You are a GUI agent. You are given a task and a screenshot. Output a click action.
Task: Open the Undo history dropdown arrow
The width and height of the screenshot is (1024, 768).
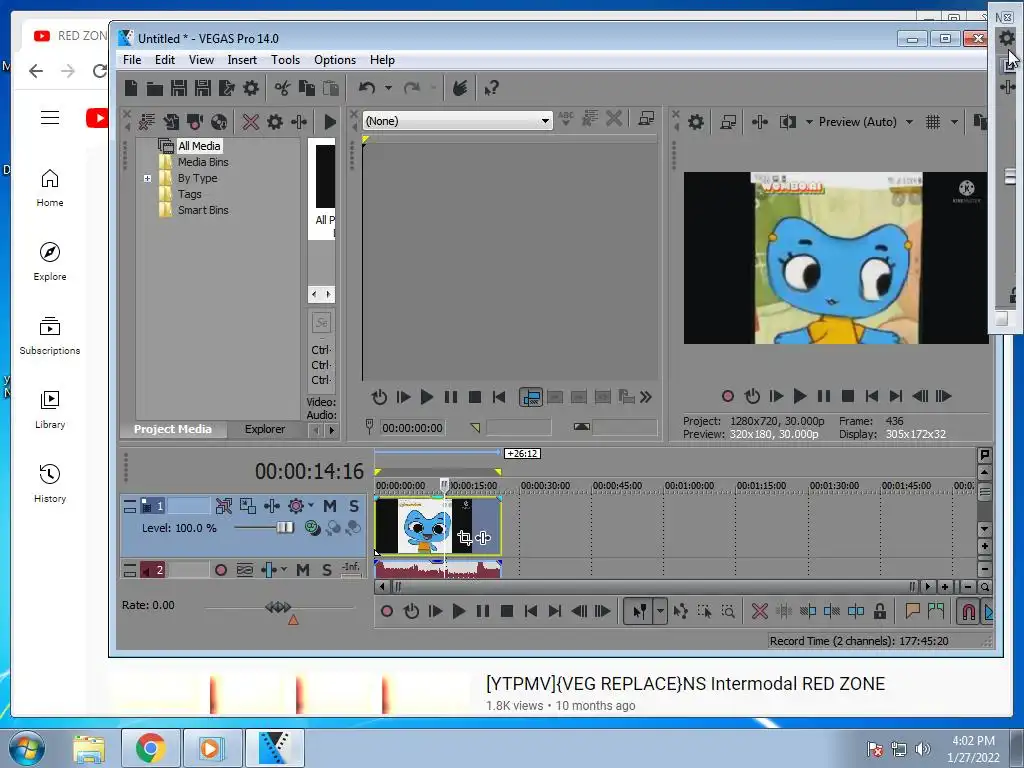tap(388, 88)
